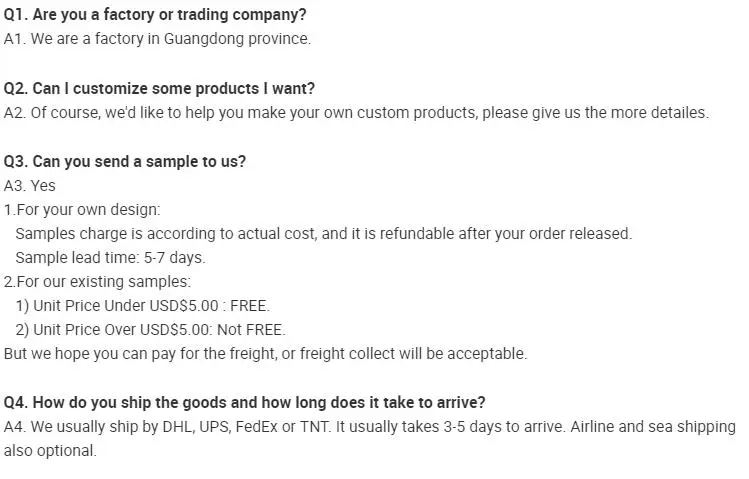This screenshot has height=479, width=749.
Task: Select the "1.For your own design:" line
Action: click(82, 210)
